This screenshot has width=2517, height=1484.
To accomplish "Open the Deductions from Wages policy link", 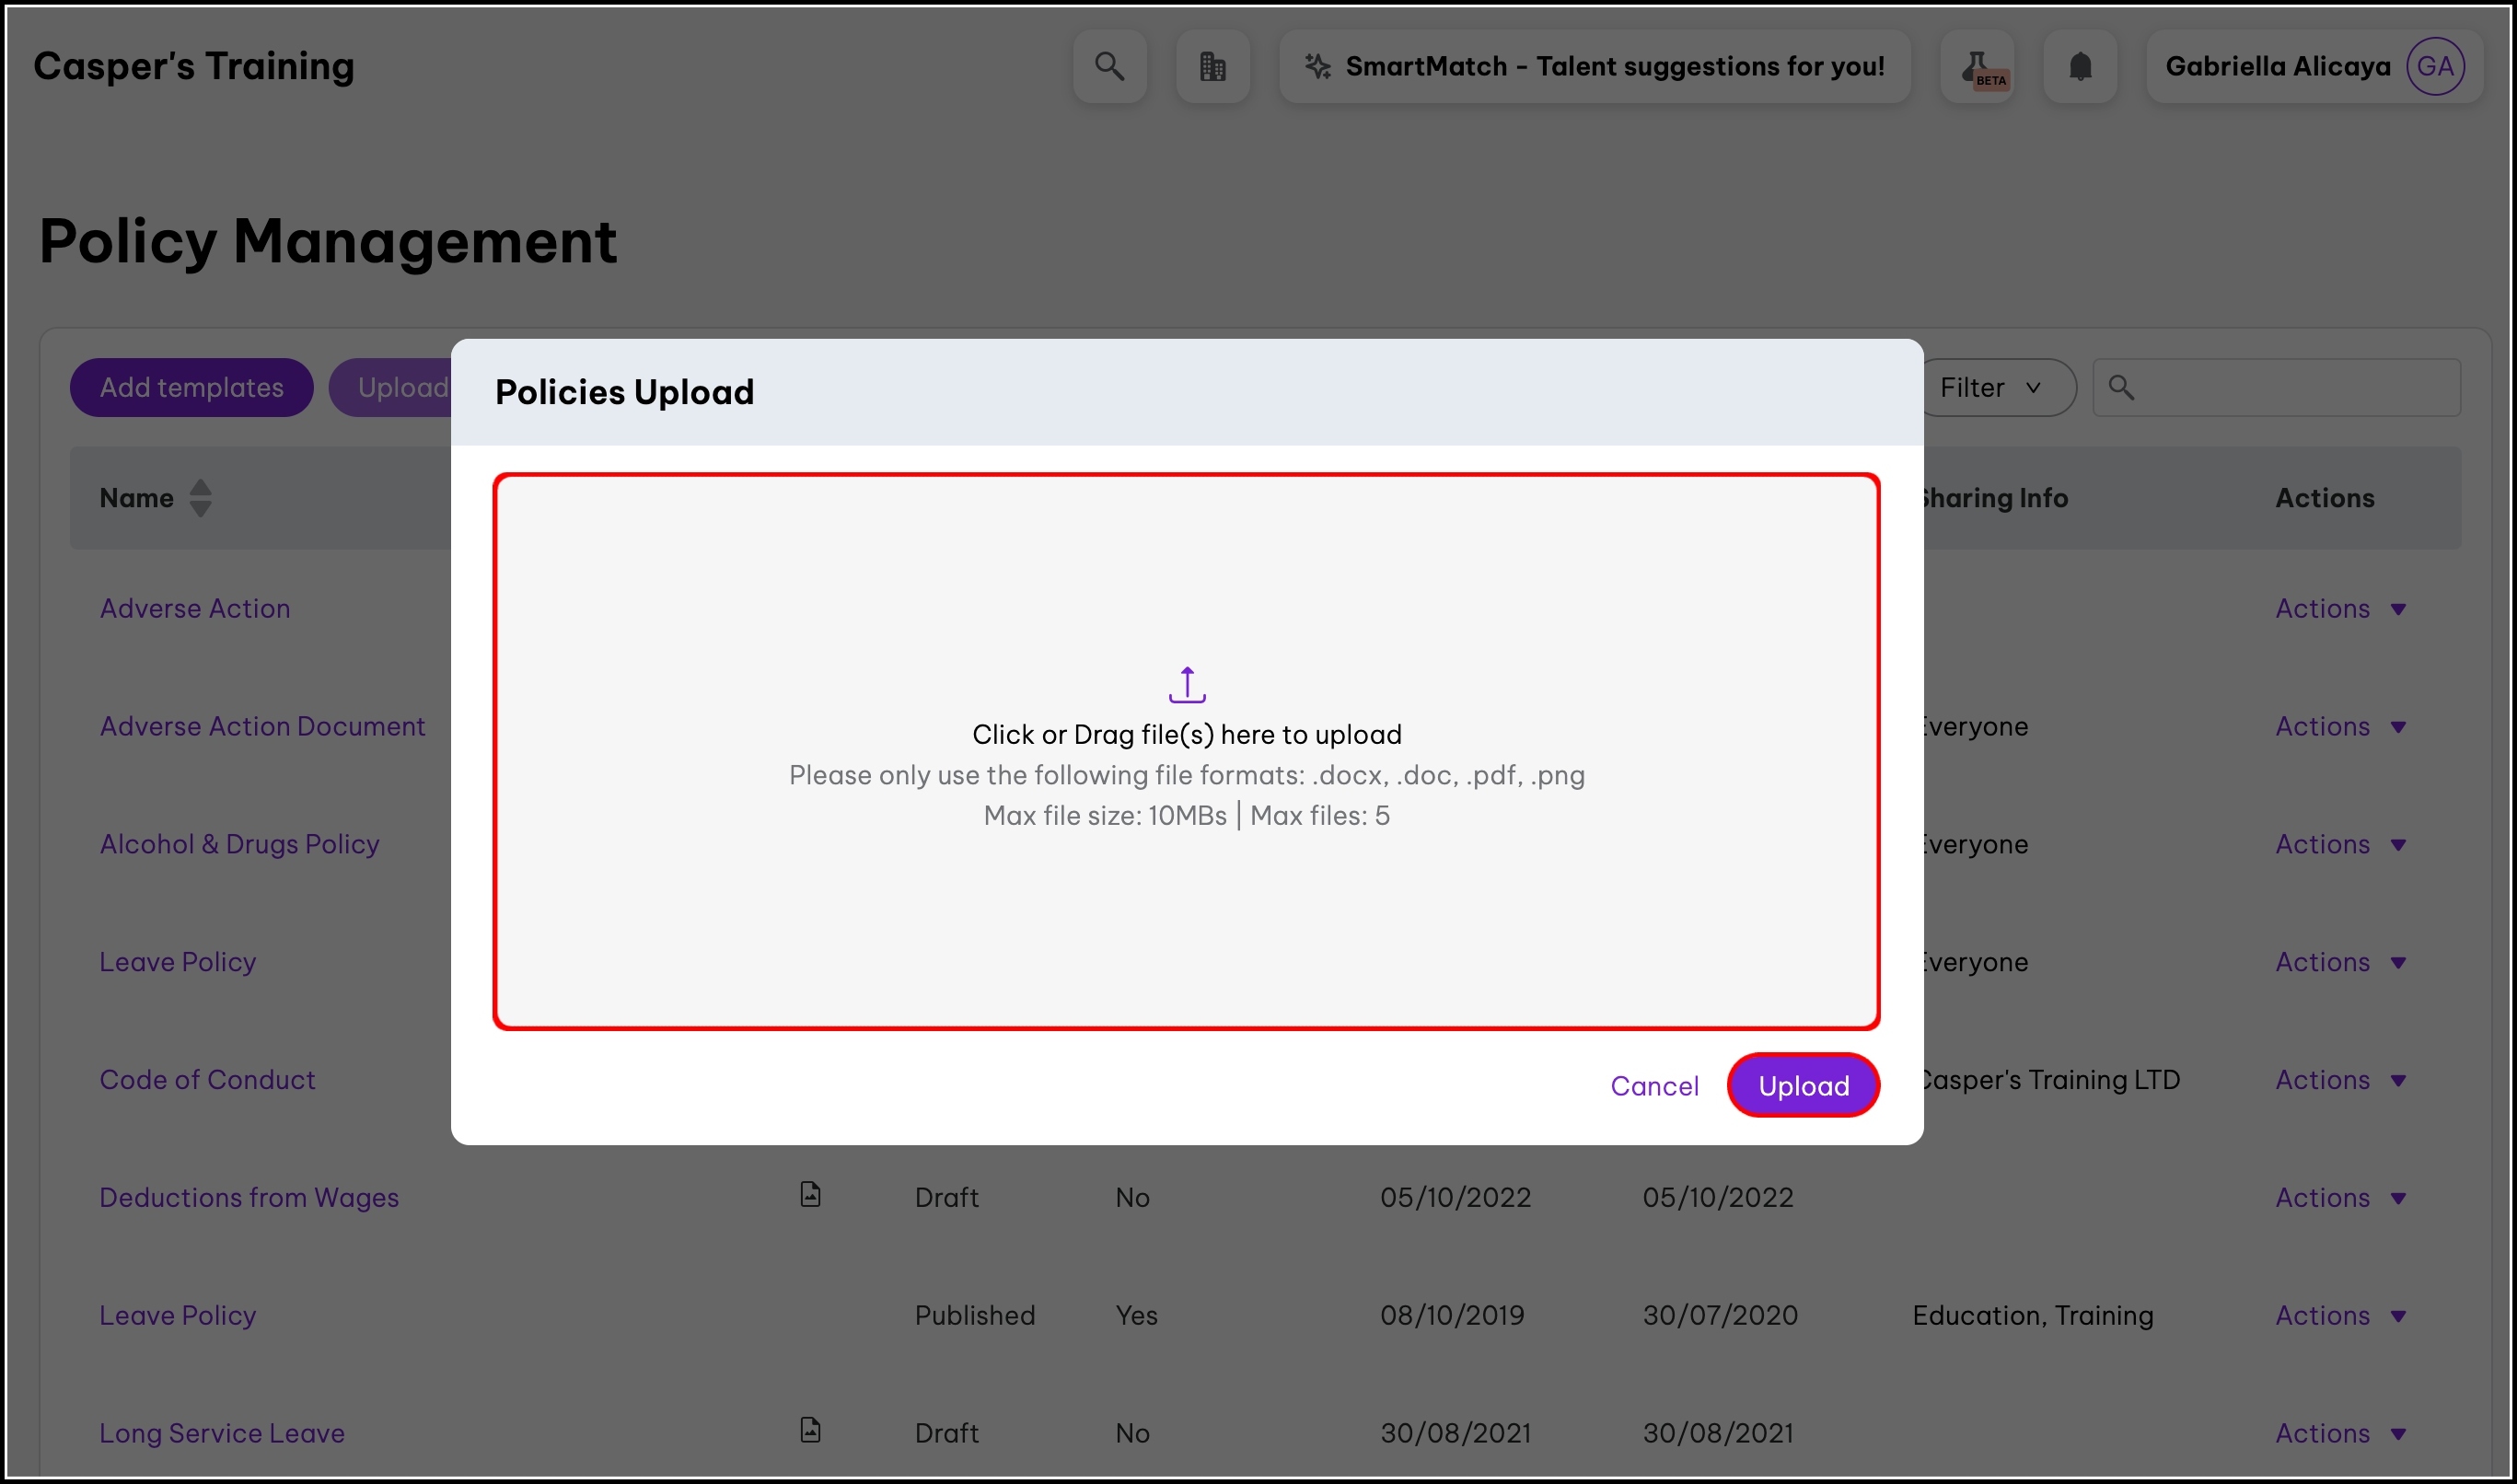I will click(249, 1198).
